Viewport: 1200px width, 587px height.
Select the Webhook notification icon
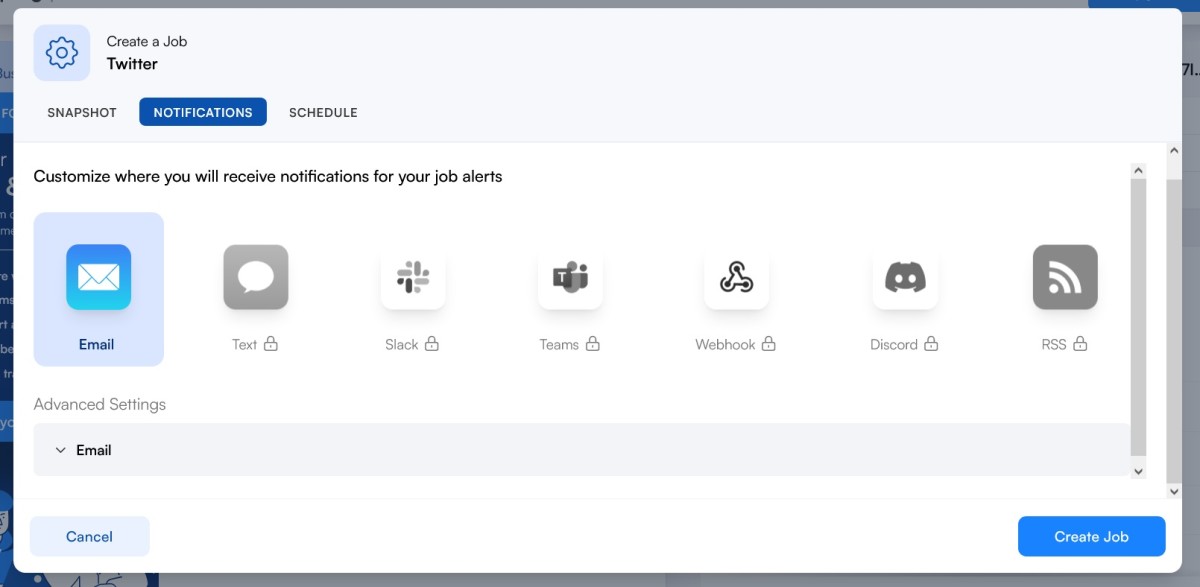(736, 277)
